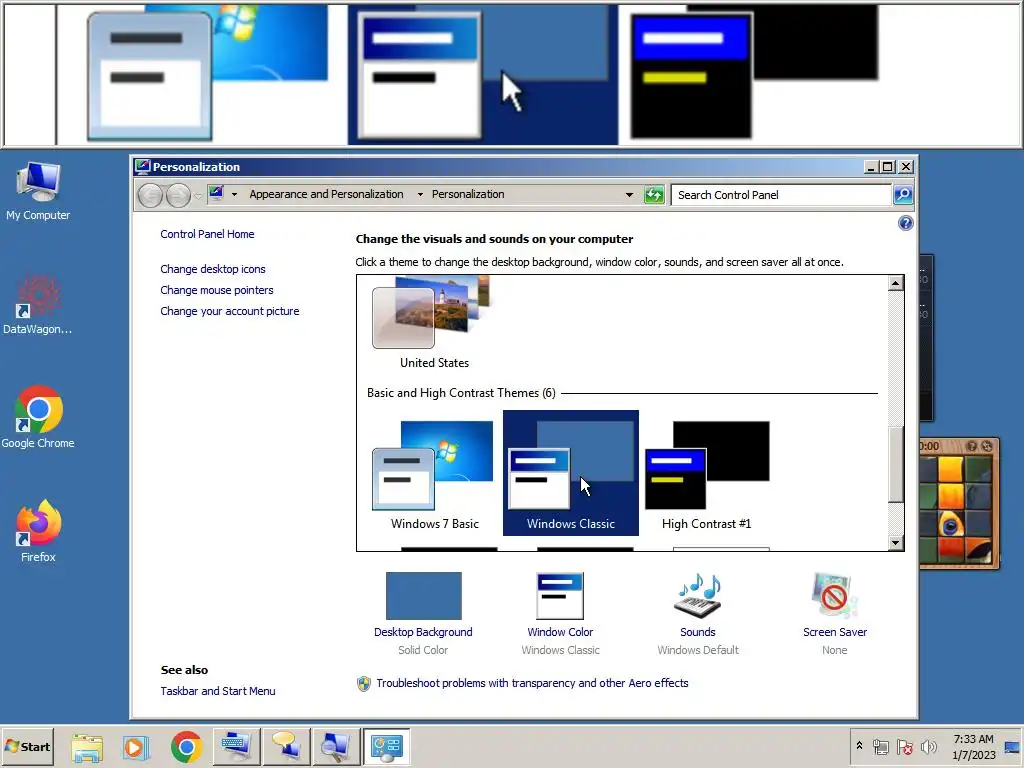Click puzzle gadget timer showing 0:00
The width and height of the screenshot is (1024, 768).
tap(929, 446)
